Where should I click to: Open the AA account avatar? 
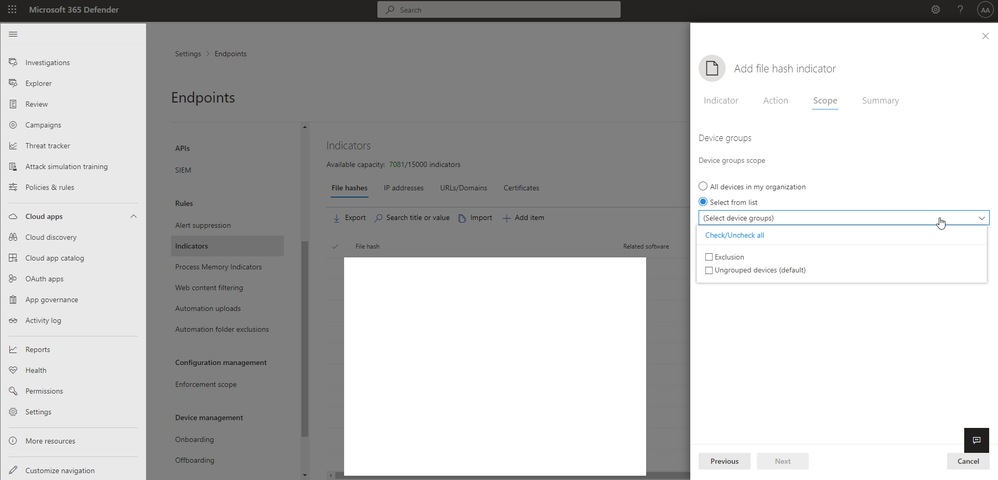[985, 10]
